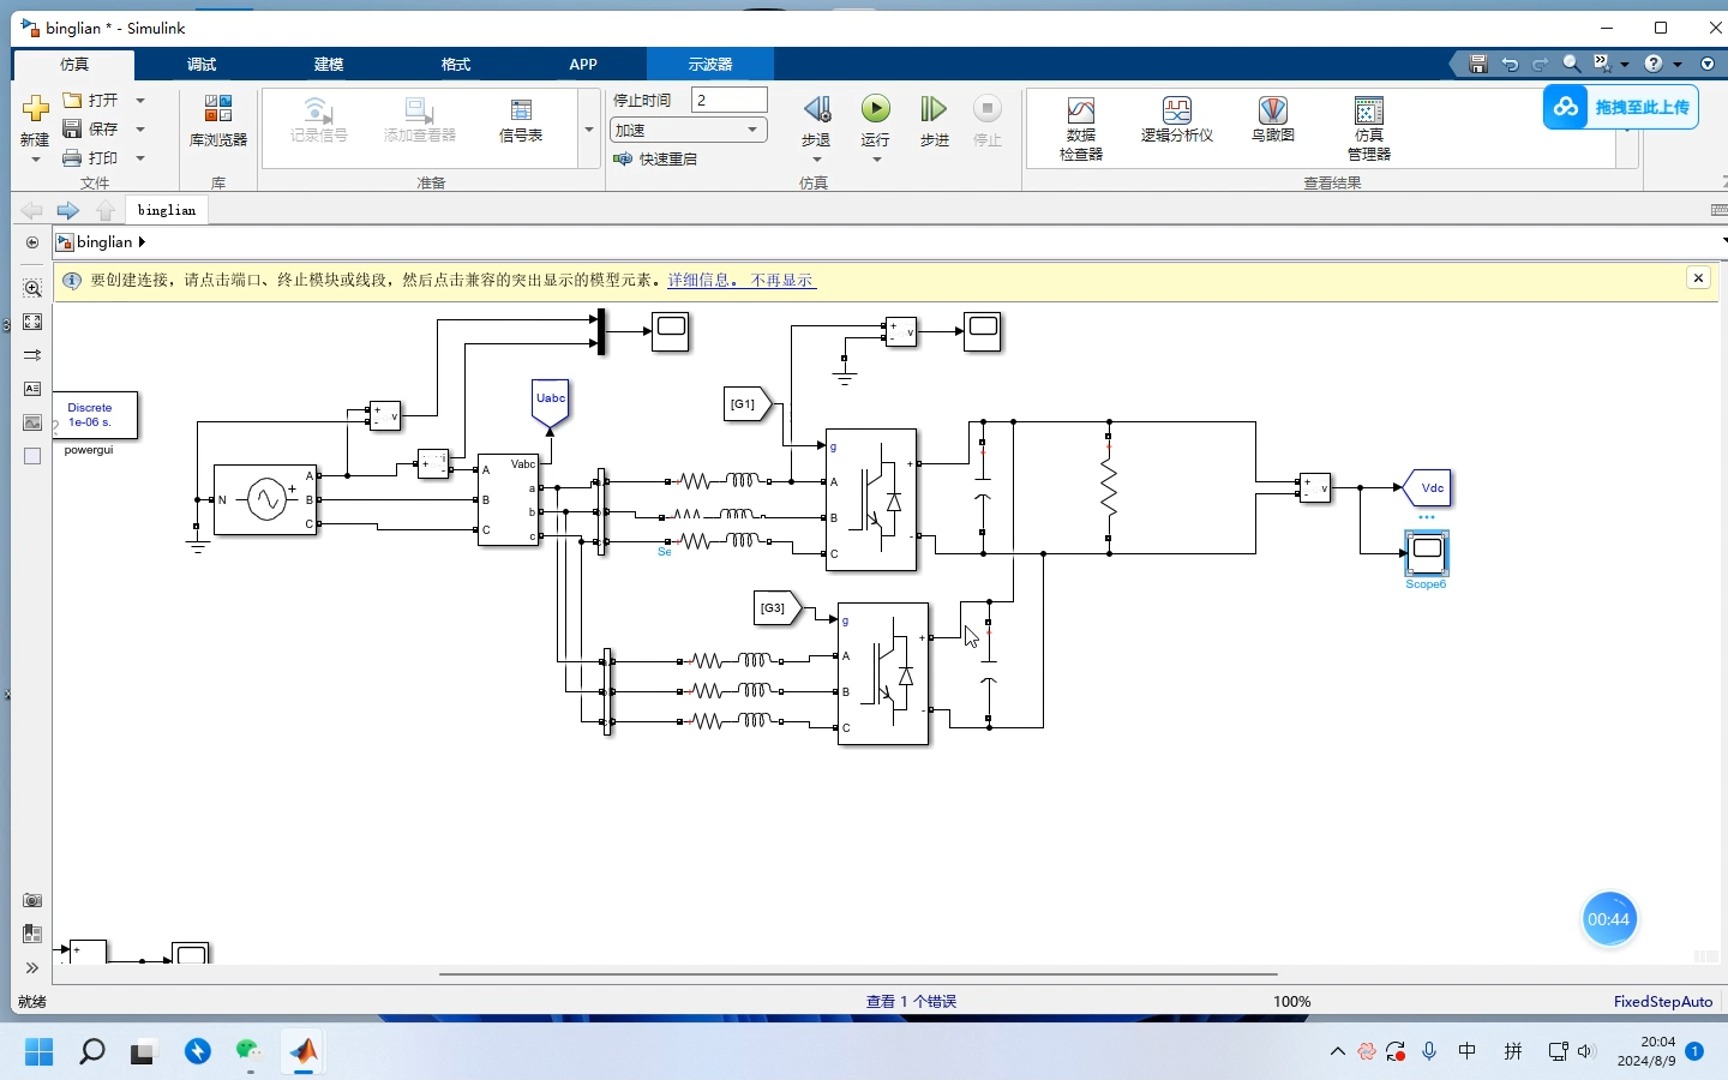Select the Scope6 block
1728x1080 pixels.
pyautogui.click(x=1427, y=553)
